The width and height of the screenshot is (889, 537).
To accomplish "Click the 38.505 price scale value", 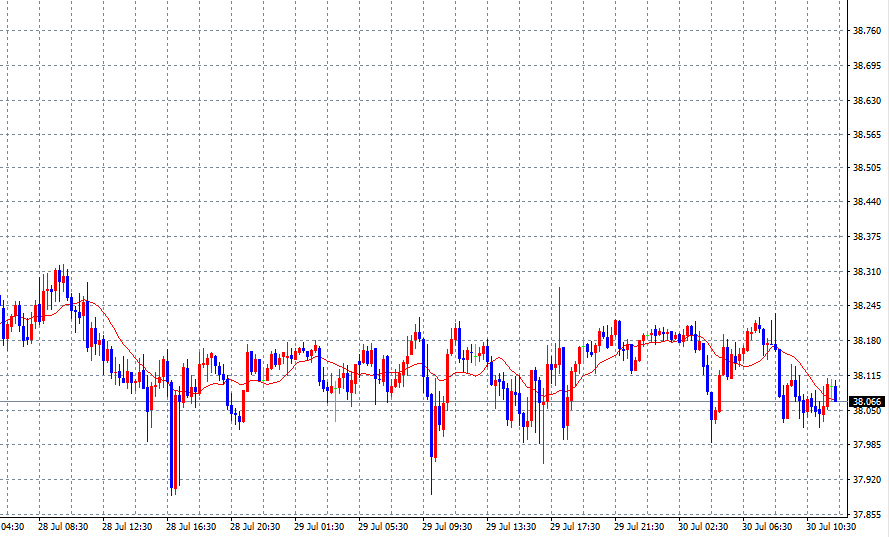I will point(866,169).
